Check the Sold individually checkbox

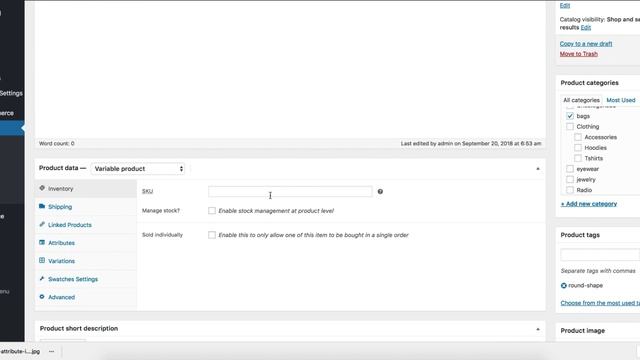click(x=212, y=235)
